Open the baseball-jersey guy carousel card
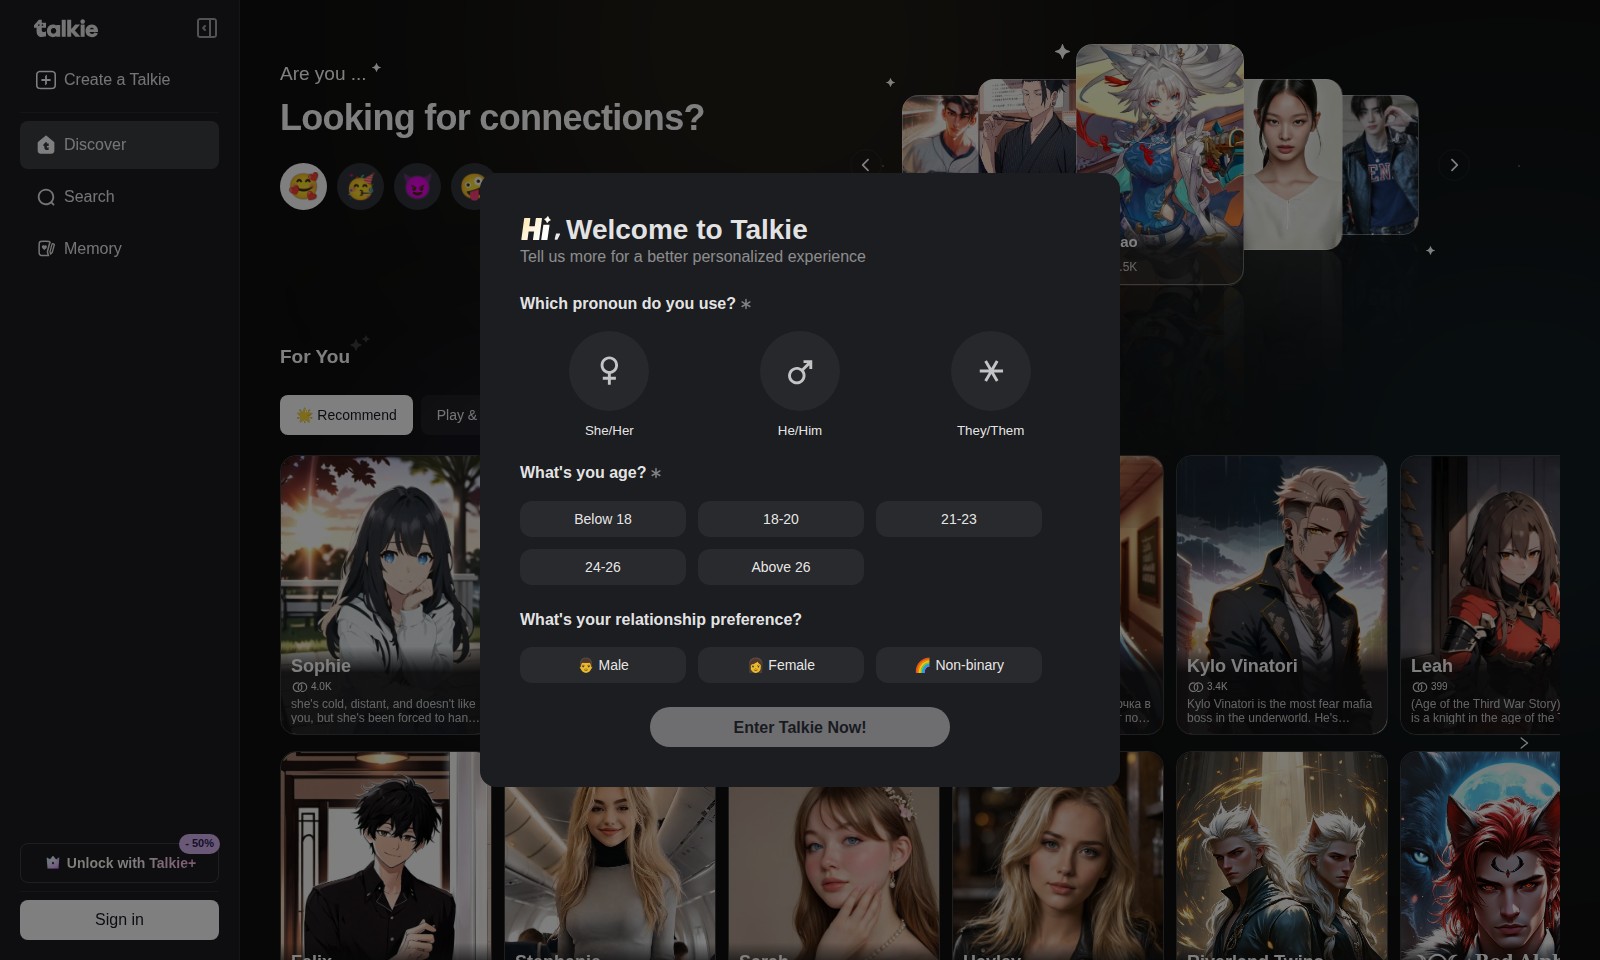1600x960 pixels. click(x=938, y=135)
